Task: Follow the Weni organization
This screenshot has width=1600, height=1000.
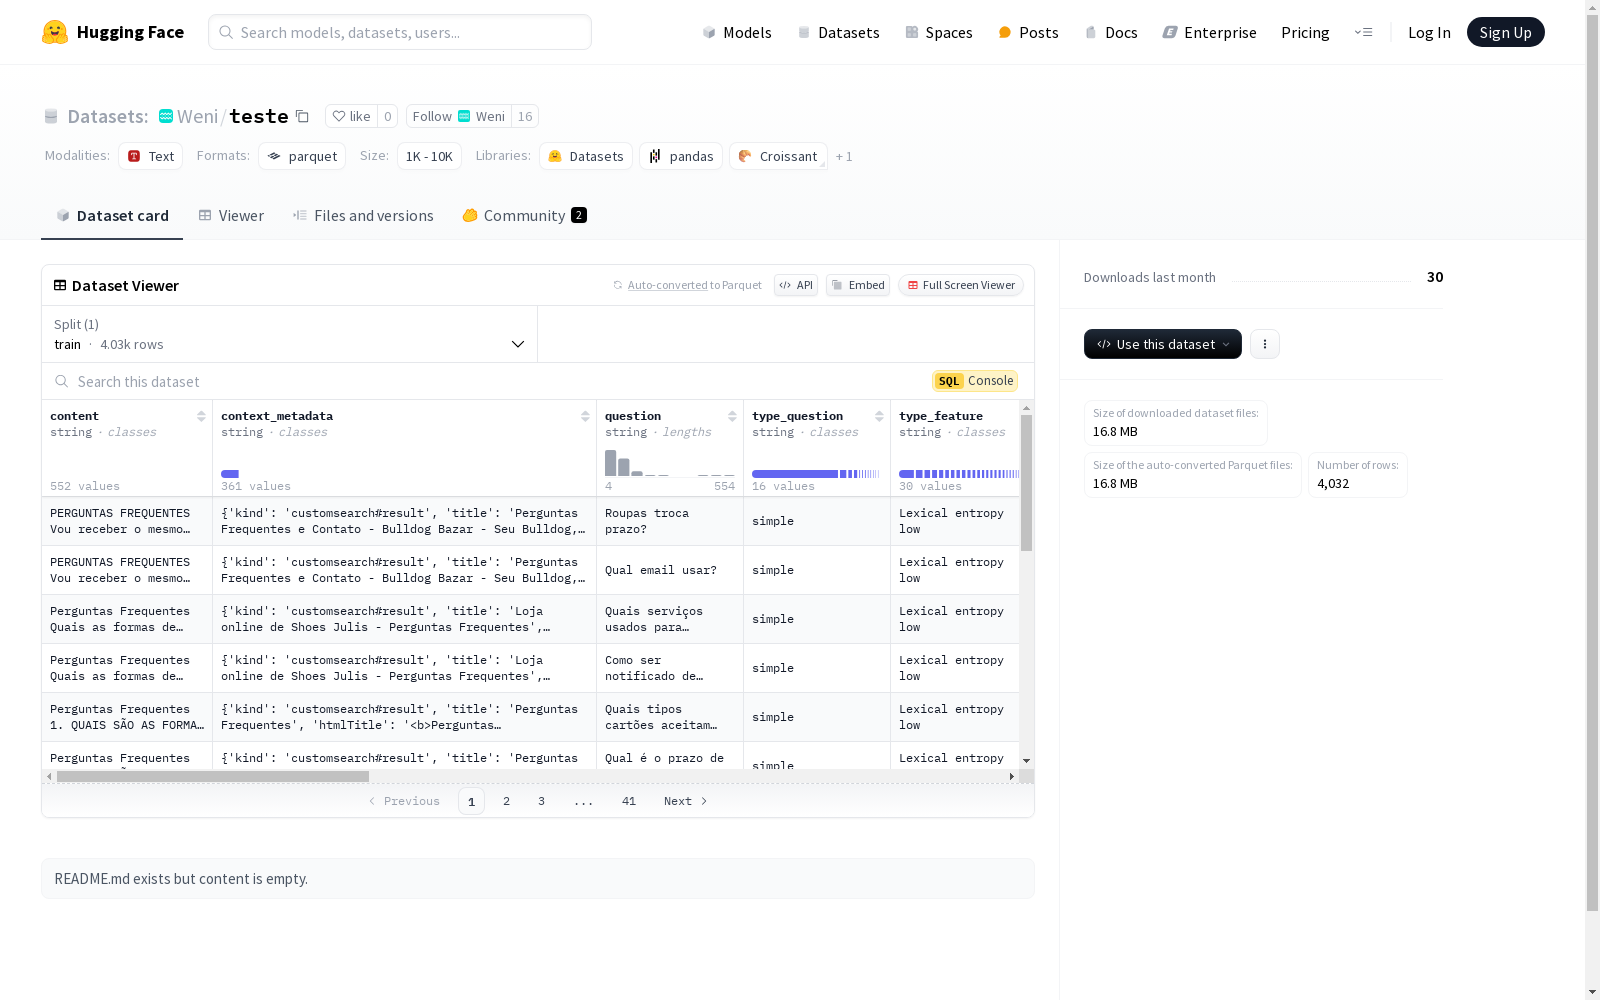Action: click(459, 116)
